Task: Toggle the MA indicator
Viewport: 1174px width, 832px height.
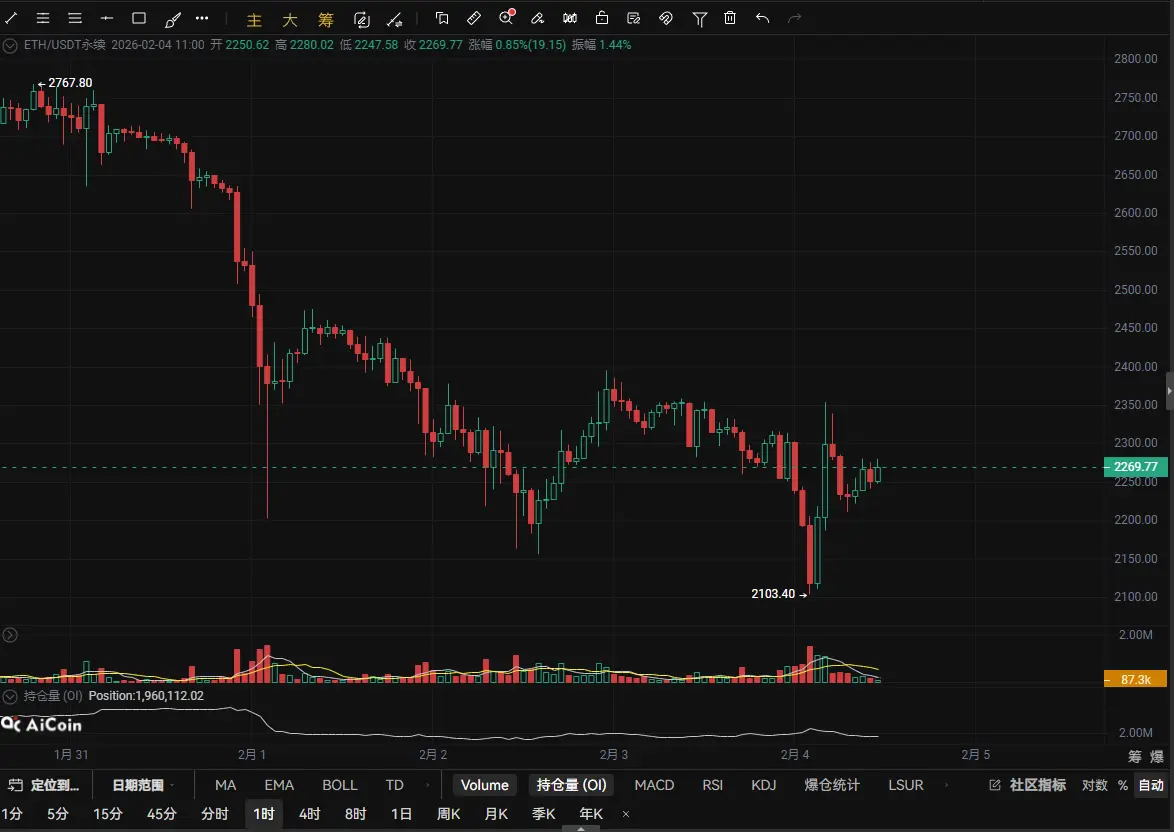Action: click(225, 785)
